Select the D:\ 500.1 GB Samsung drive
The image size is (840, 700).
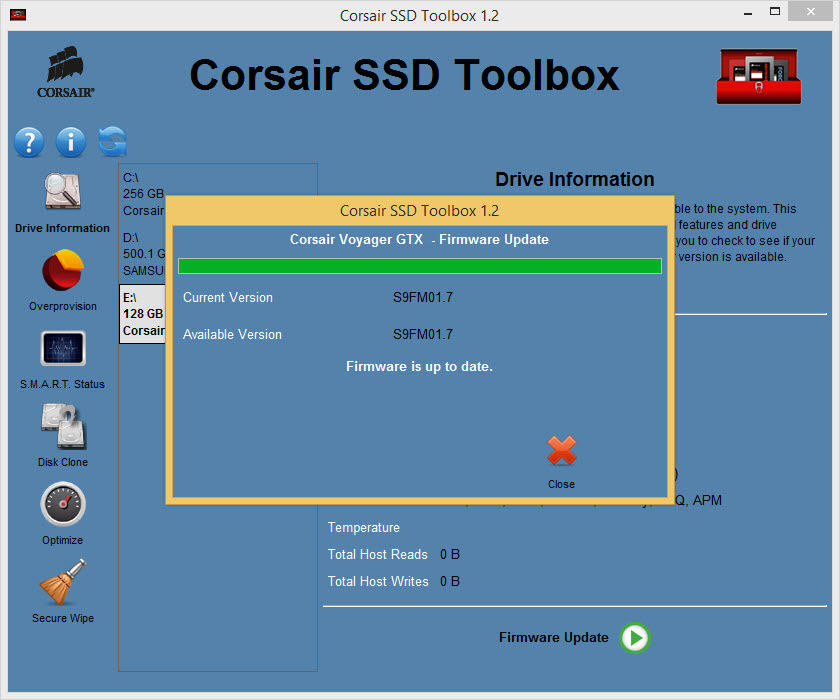tap(143, 254)
